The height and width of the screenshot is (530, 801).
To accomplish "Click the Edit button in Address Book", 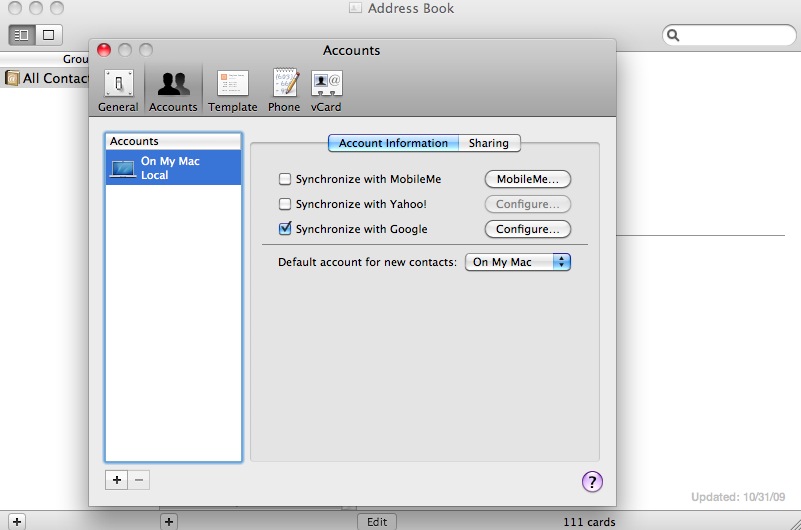I will tap(376, 522).
